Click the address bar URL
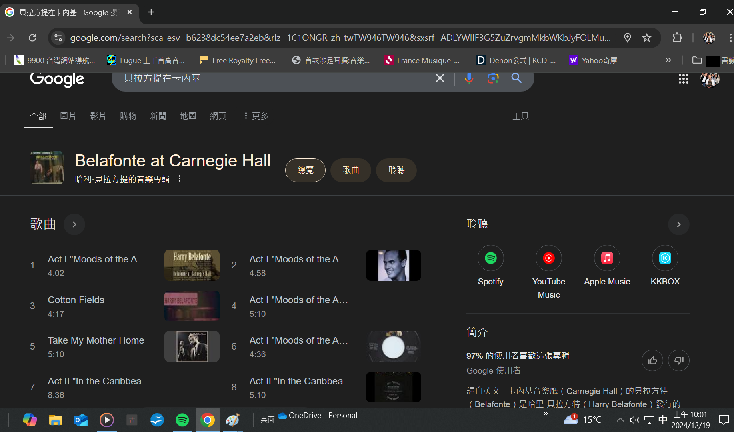The width and height of the screenshot is (734, 434). pyautogui.click(x=340, y=38)
